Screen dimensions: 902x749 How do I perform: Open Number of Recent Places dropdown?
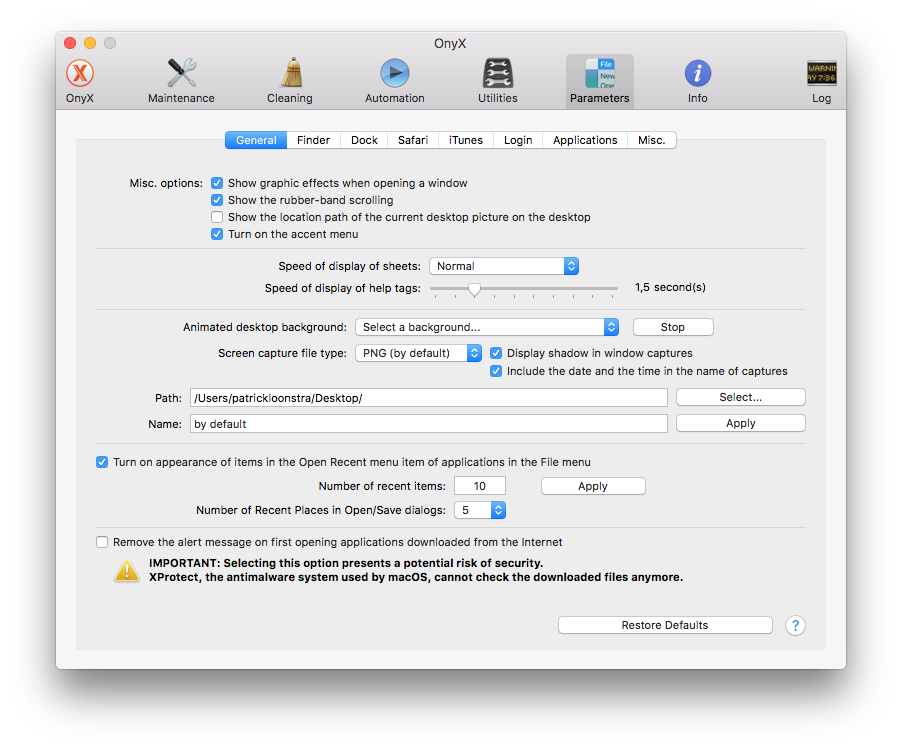click(x=480, y=510)
